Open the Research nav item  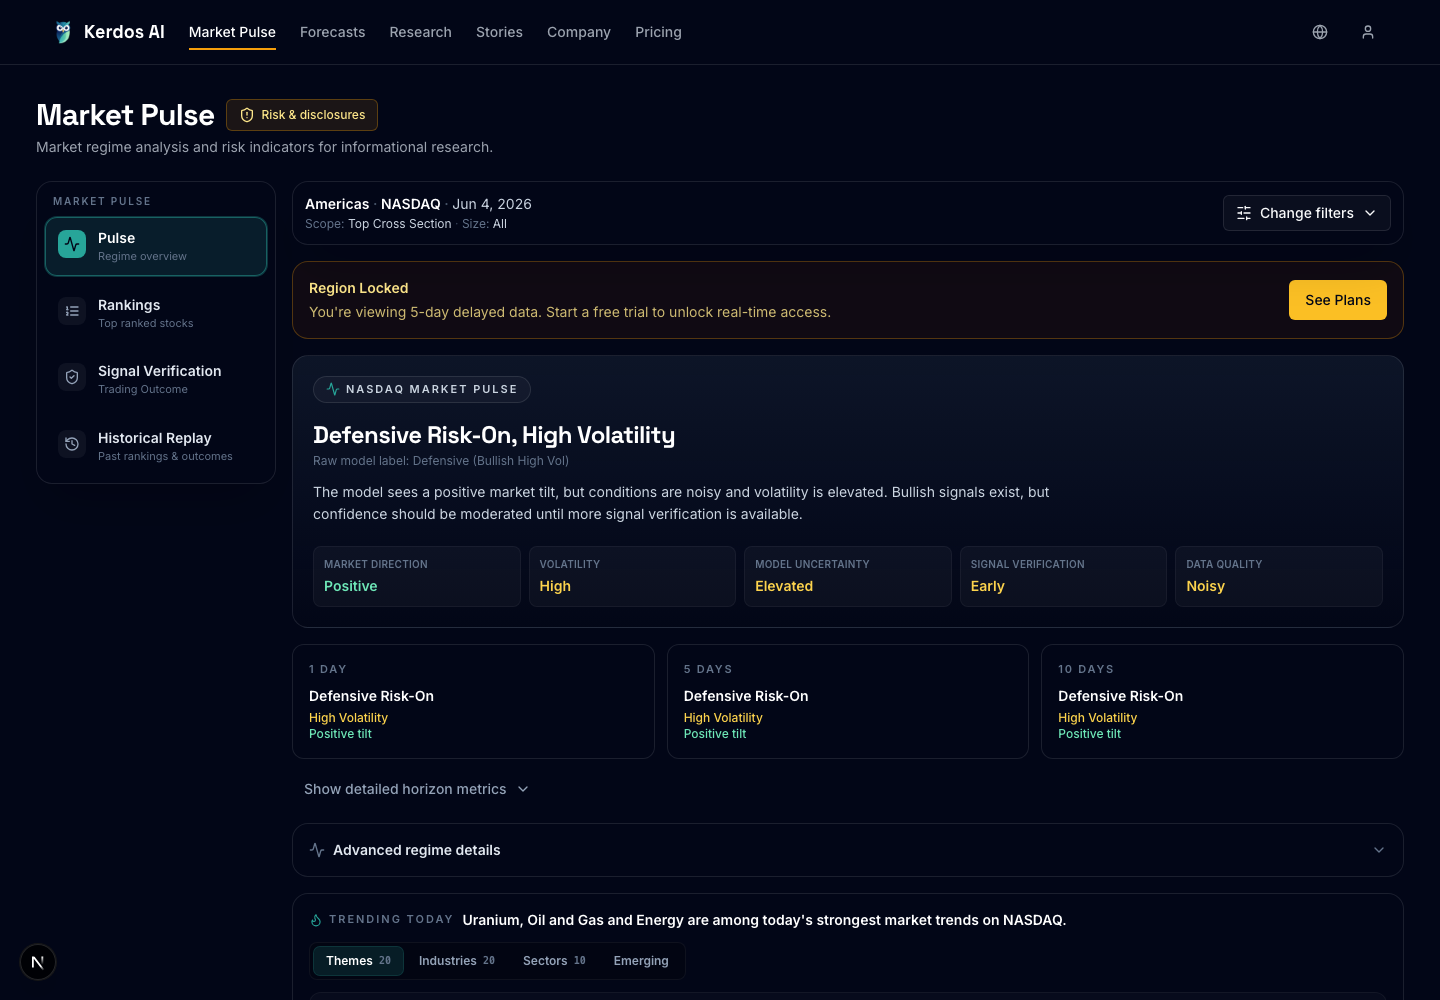click(420, 32)
